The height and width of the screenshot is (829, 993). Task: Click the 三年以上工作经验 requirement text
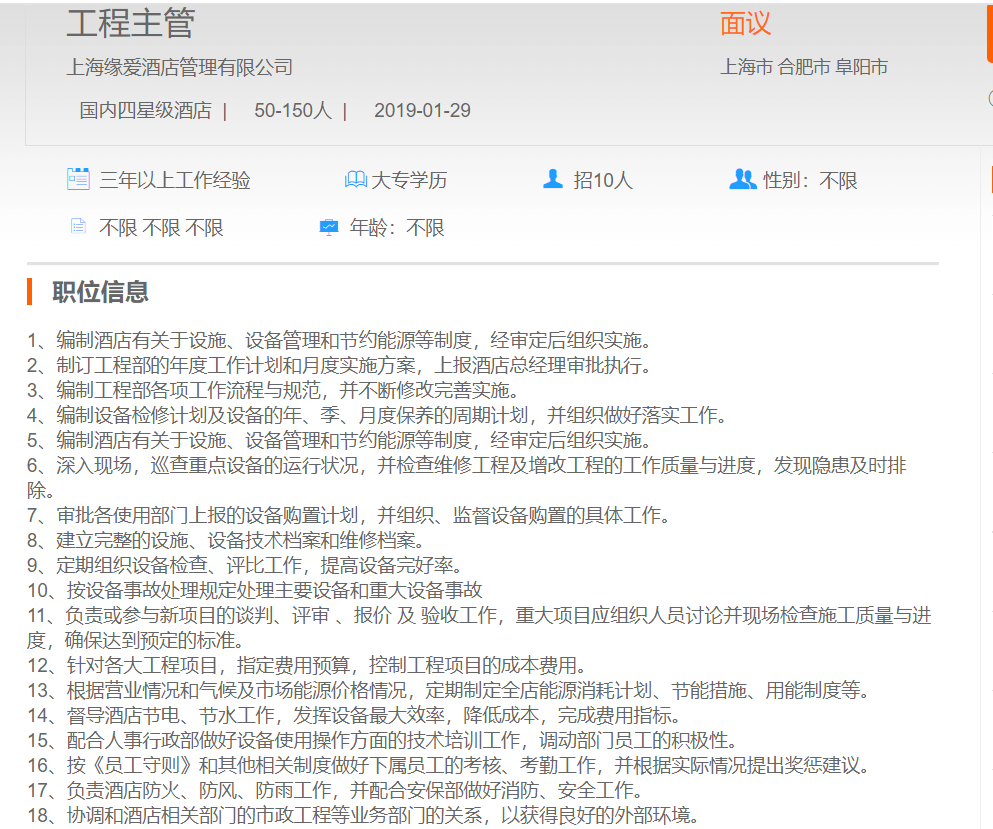pos(175,181)
